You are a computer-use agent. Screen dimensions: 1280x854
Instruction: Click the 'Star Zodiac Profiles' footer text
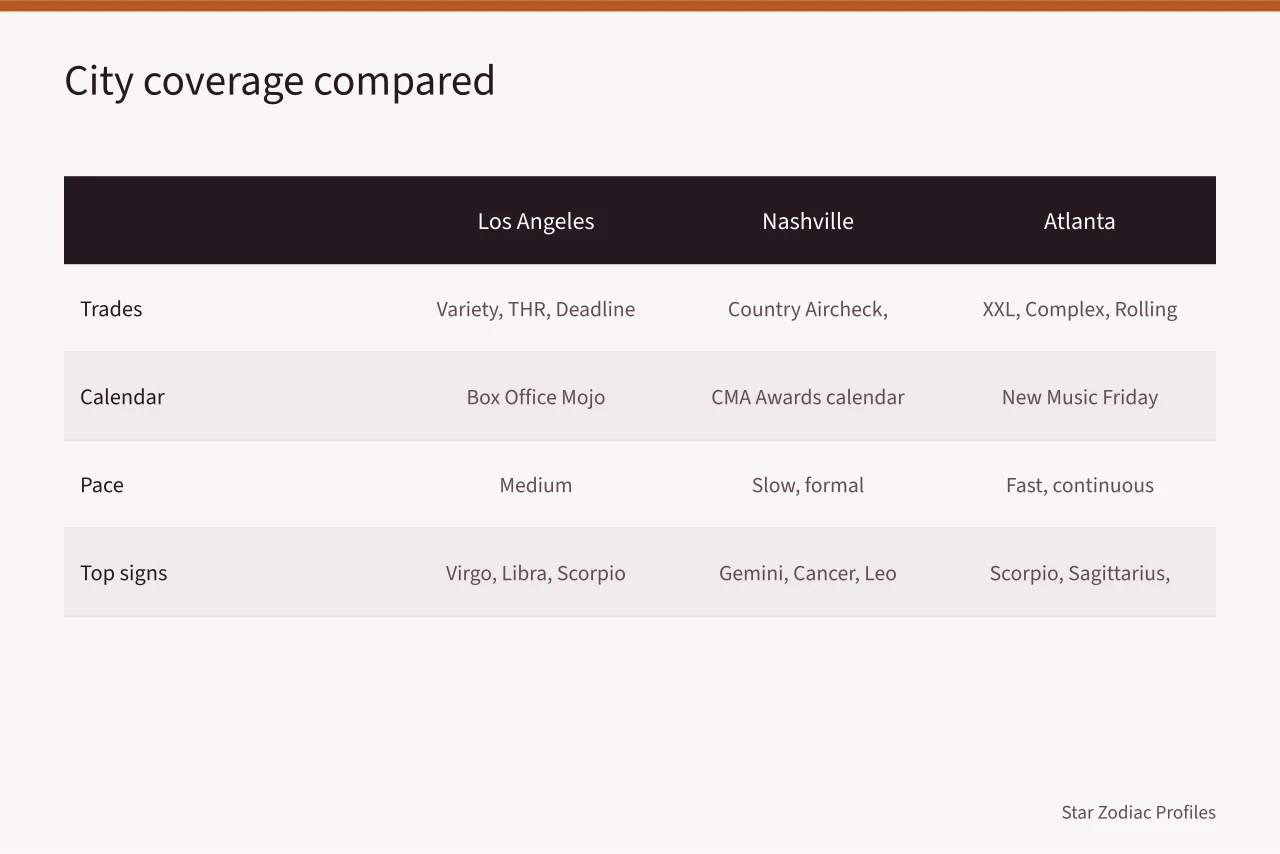pyautogui.click(x=1138, y=812)
